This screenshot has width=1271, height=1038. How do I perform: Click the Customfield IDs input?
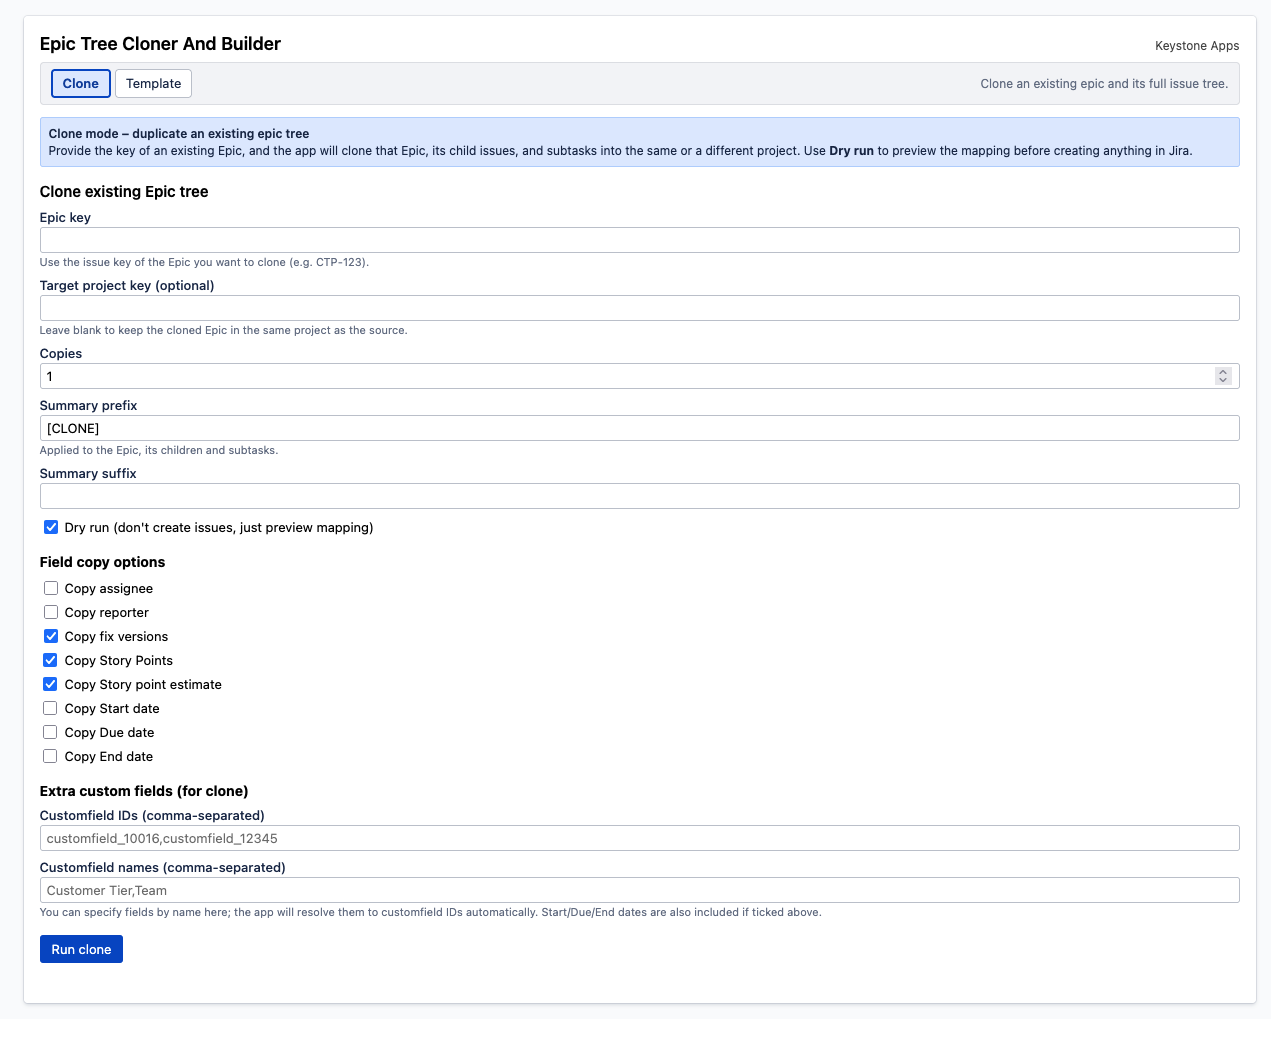coord(639,838)
